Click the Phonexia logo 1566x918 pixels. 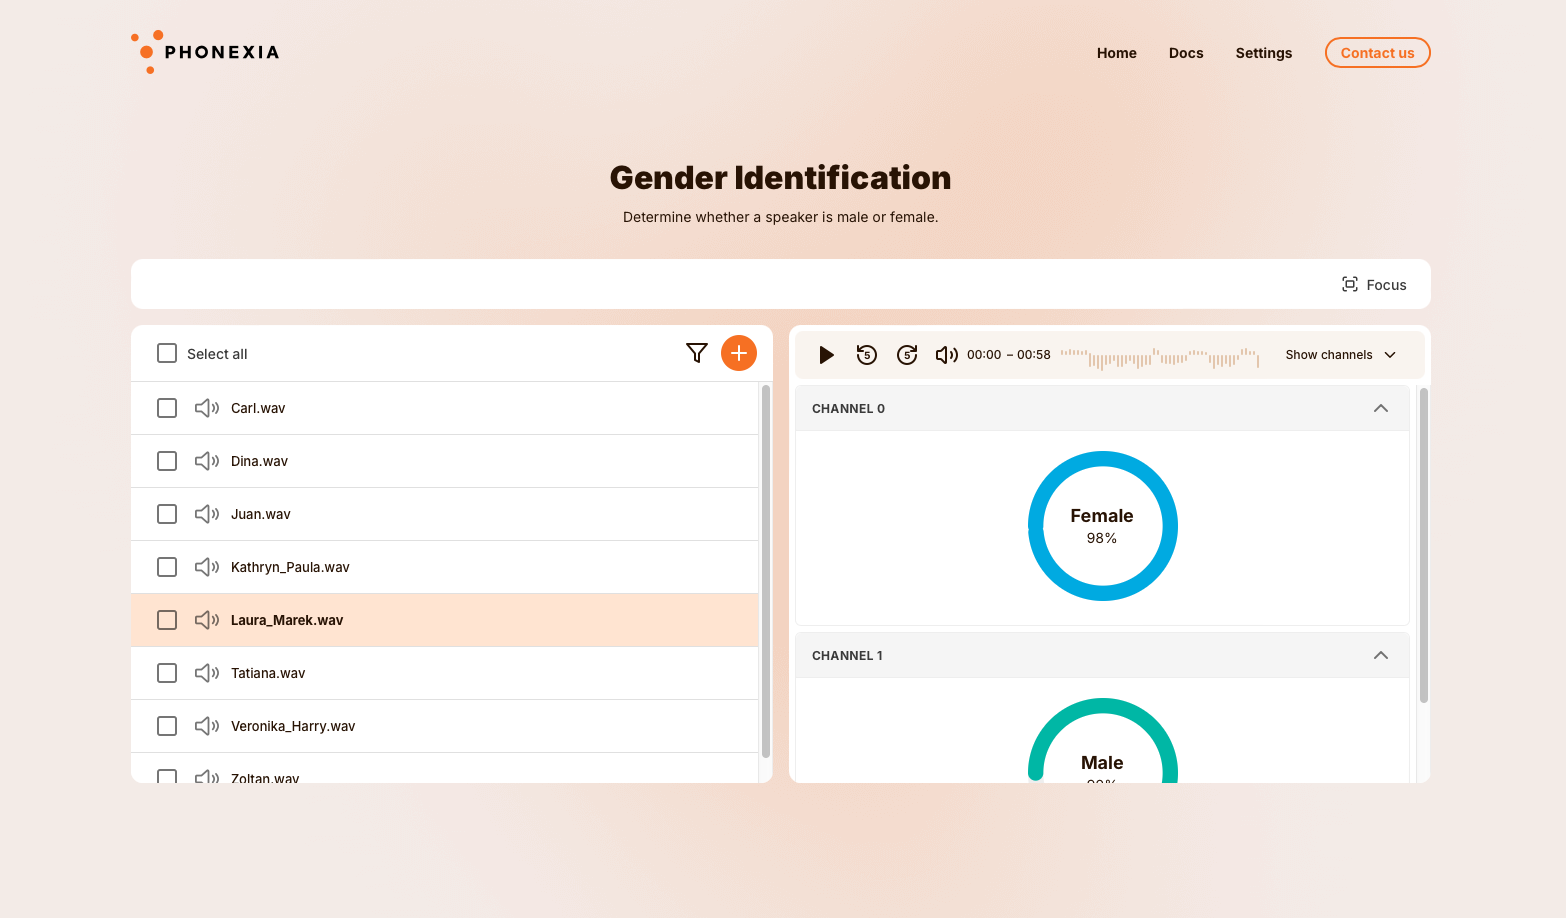(205, 52)
